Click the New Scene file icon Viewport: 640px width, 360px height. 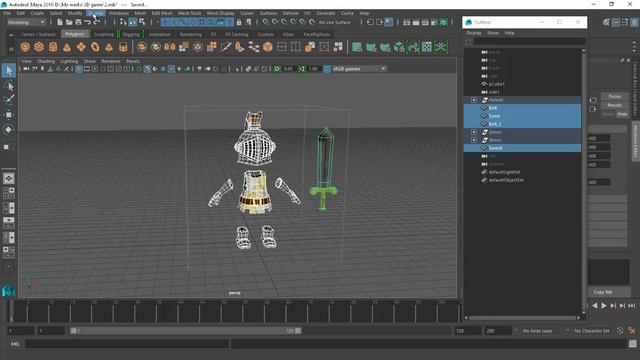click(x=60, y=22)
